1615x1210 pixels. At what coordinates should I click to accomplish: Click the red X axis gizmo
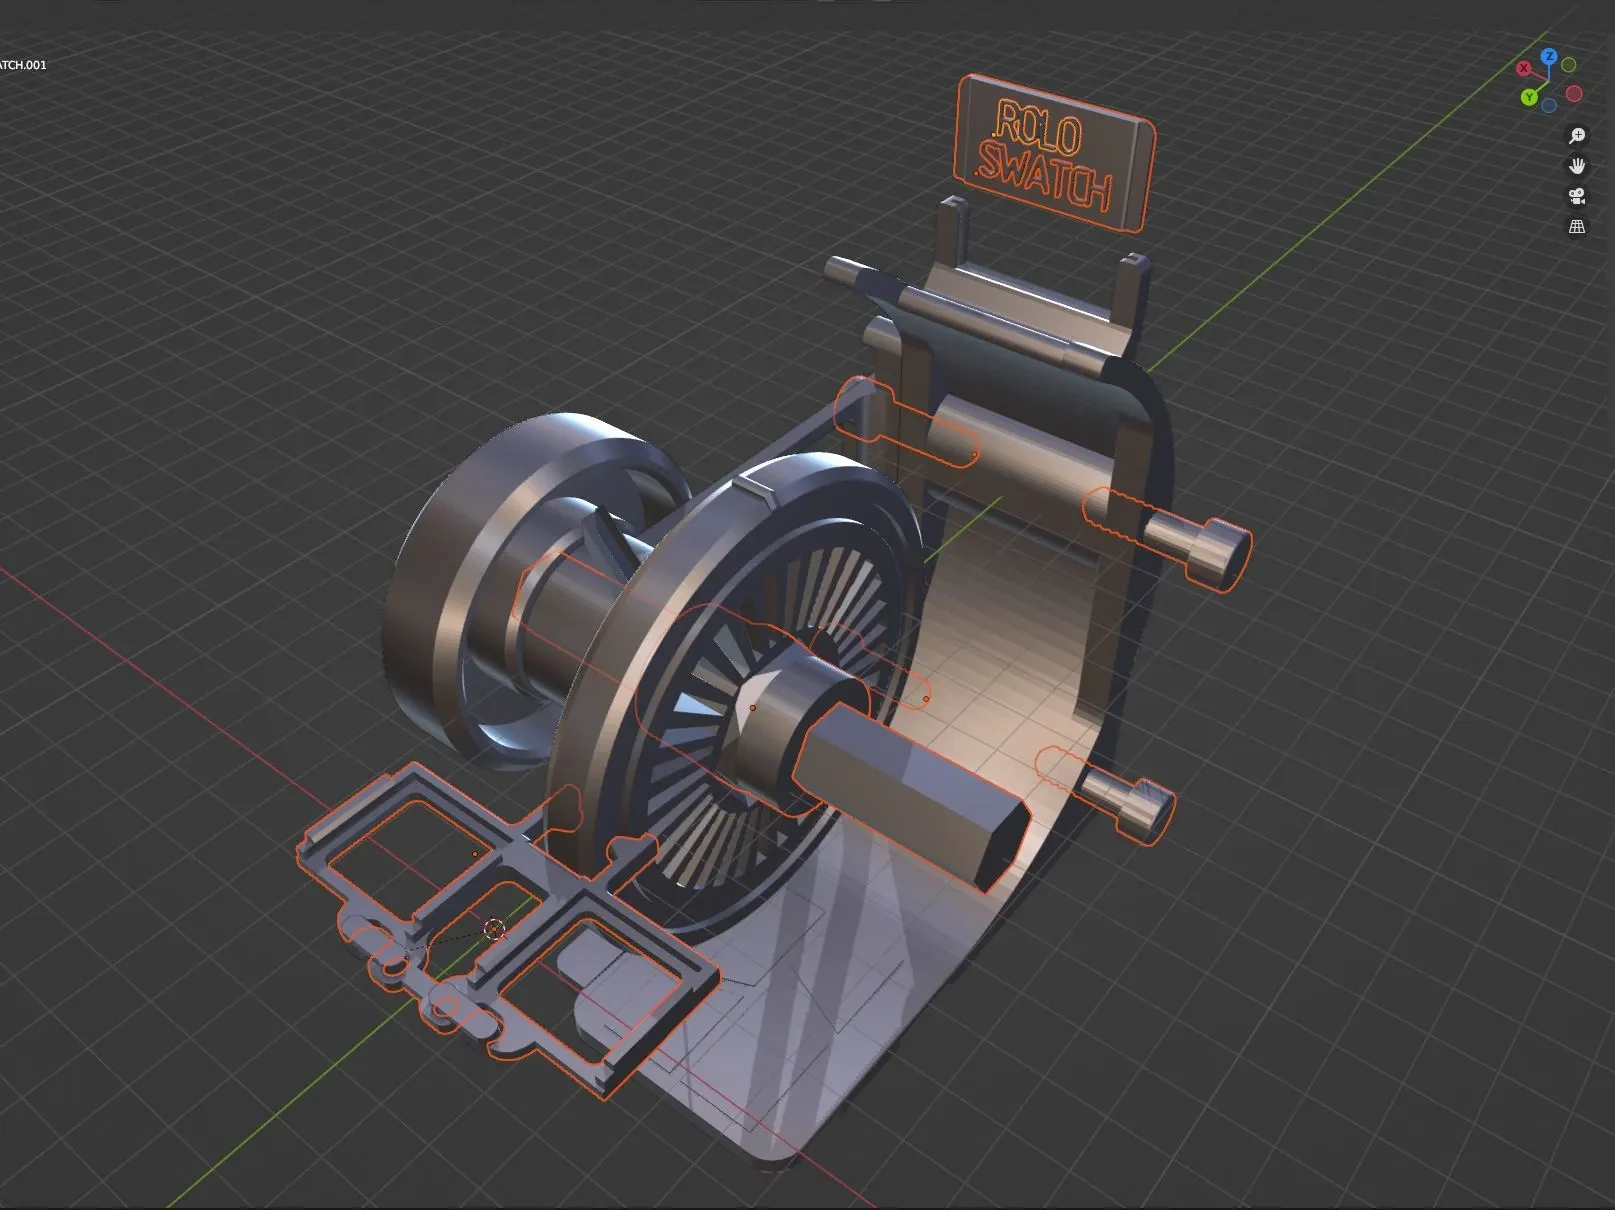[1524, 69]
